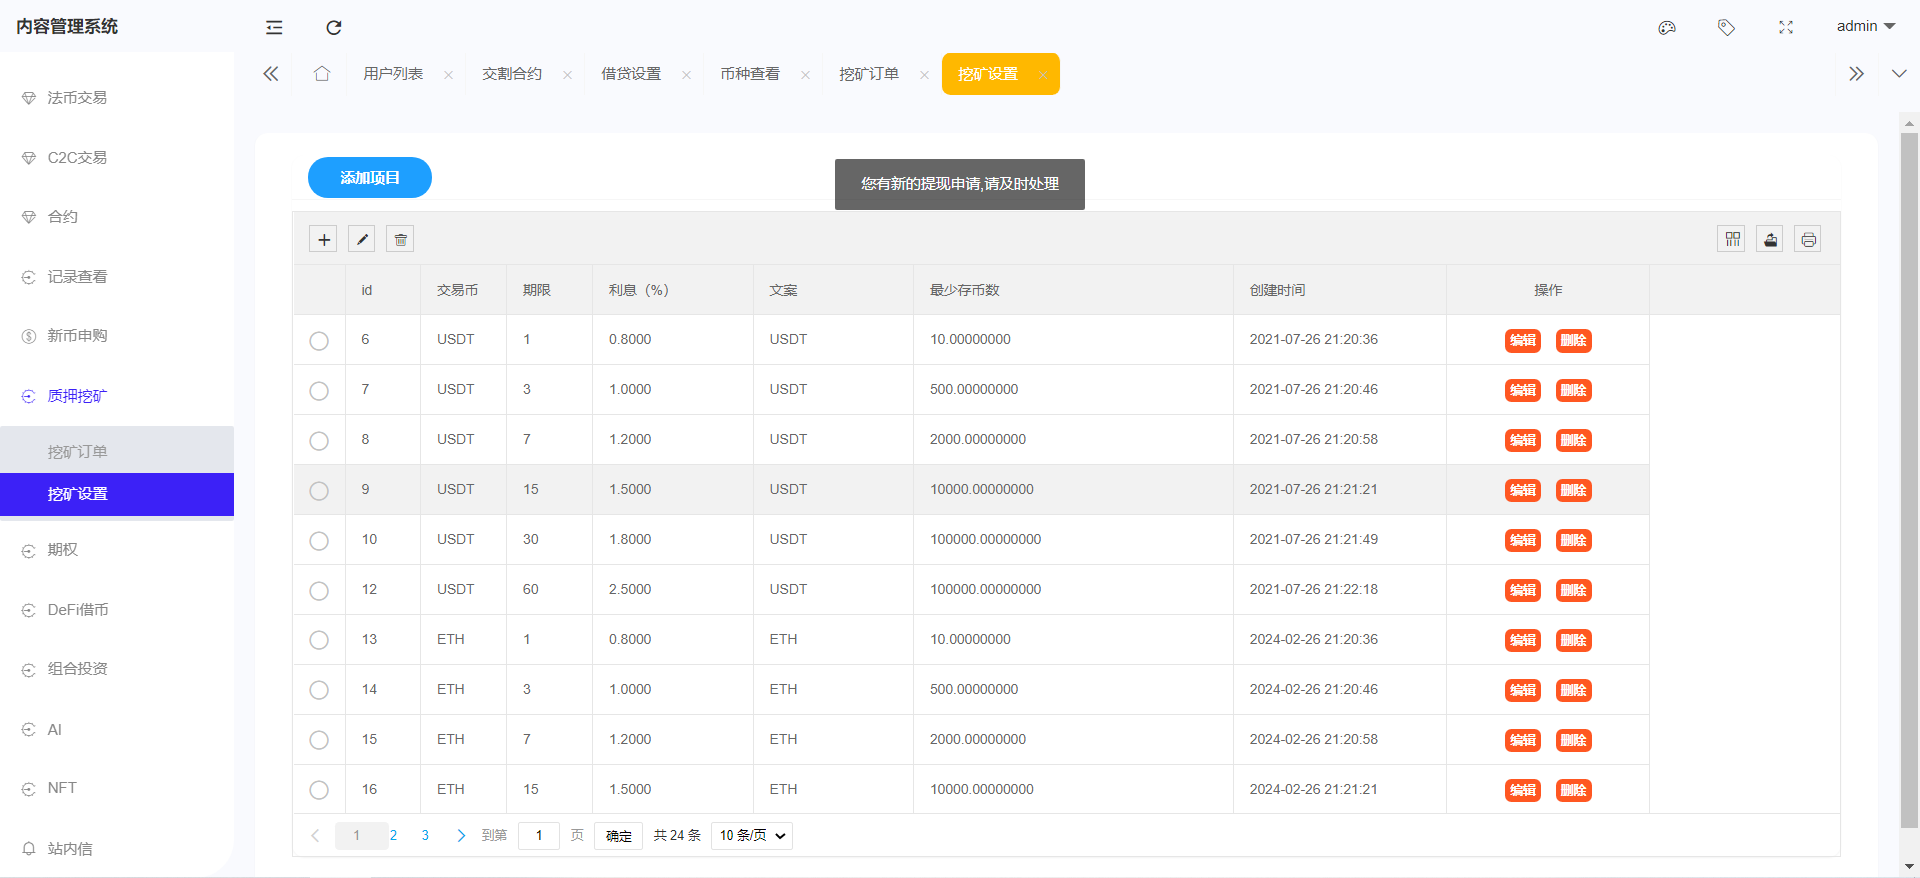The image size is (1920, 878).
Task: Expand the DeFi借币 sidebar menu
Action: [78, 610]
